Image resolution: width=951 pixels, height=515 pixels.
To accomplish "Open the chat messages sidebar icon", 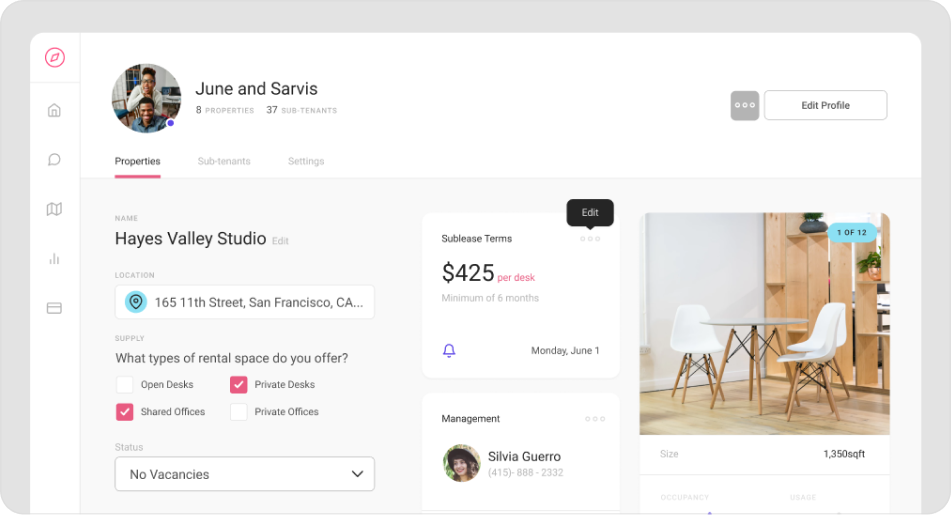I will (54, 160).
